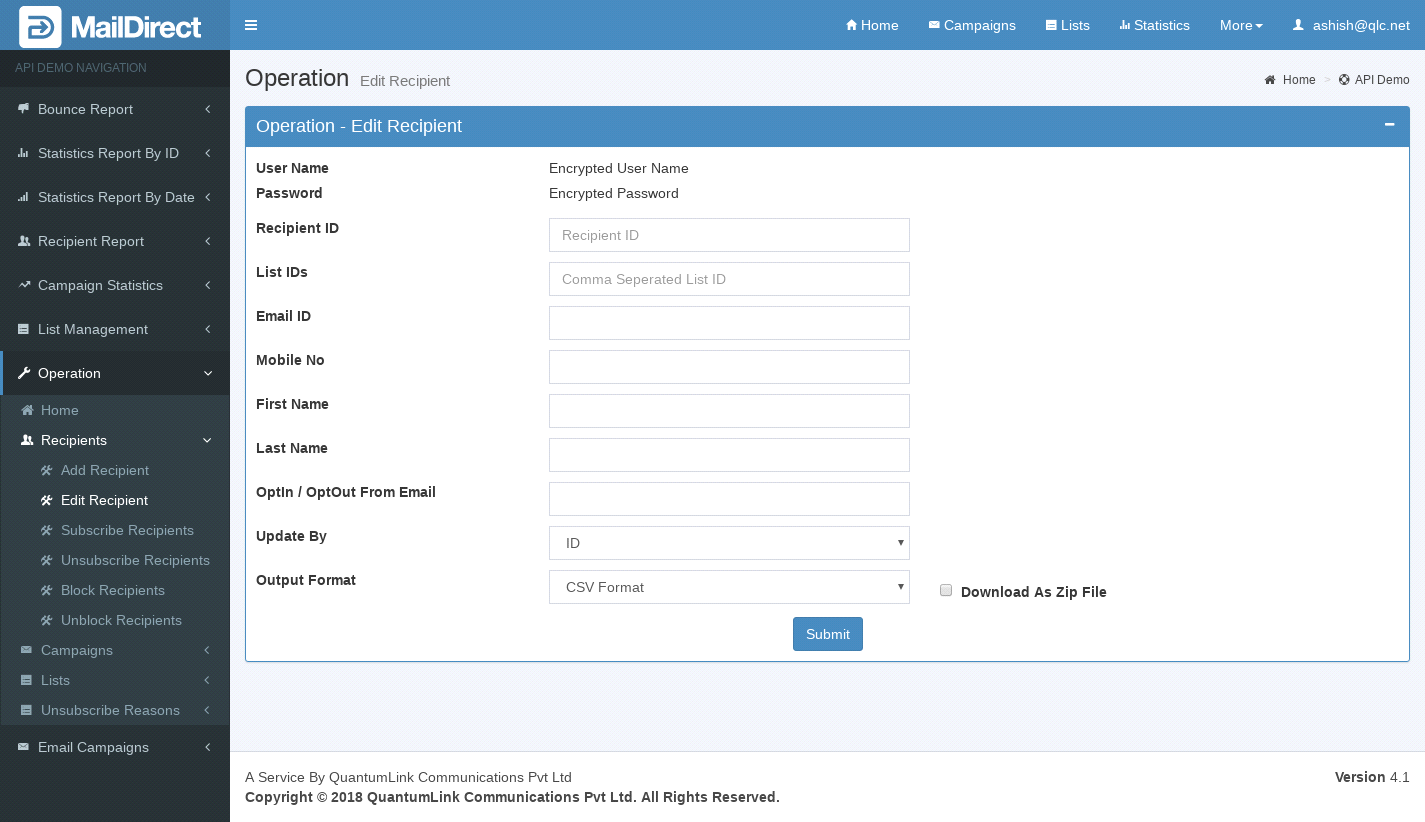Open the Output Format dropdown
The height and width of the screenshot is (822, 1425).
[728, 587]
